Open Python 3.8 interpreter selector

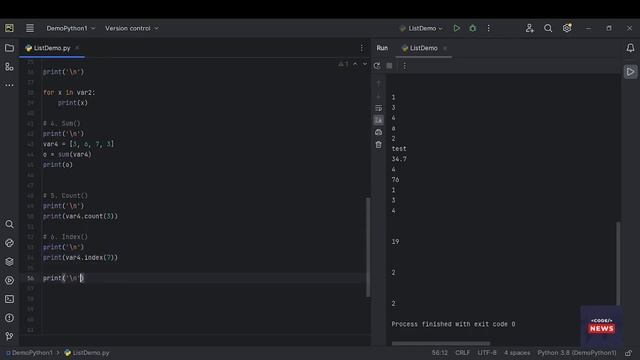coord(577,353)
